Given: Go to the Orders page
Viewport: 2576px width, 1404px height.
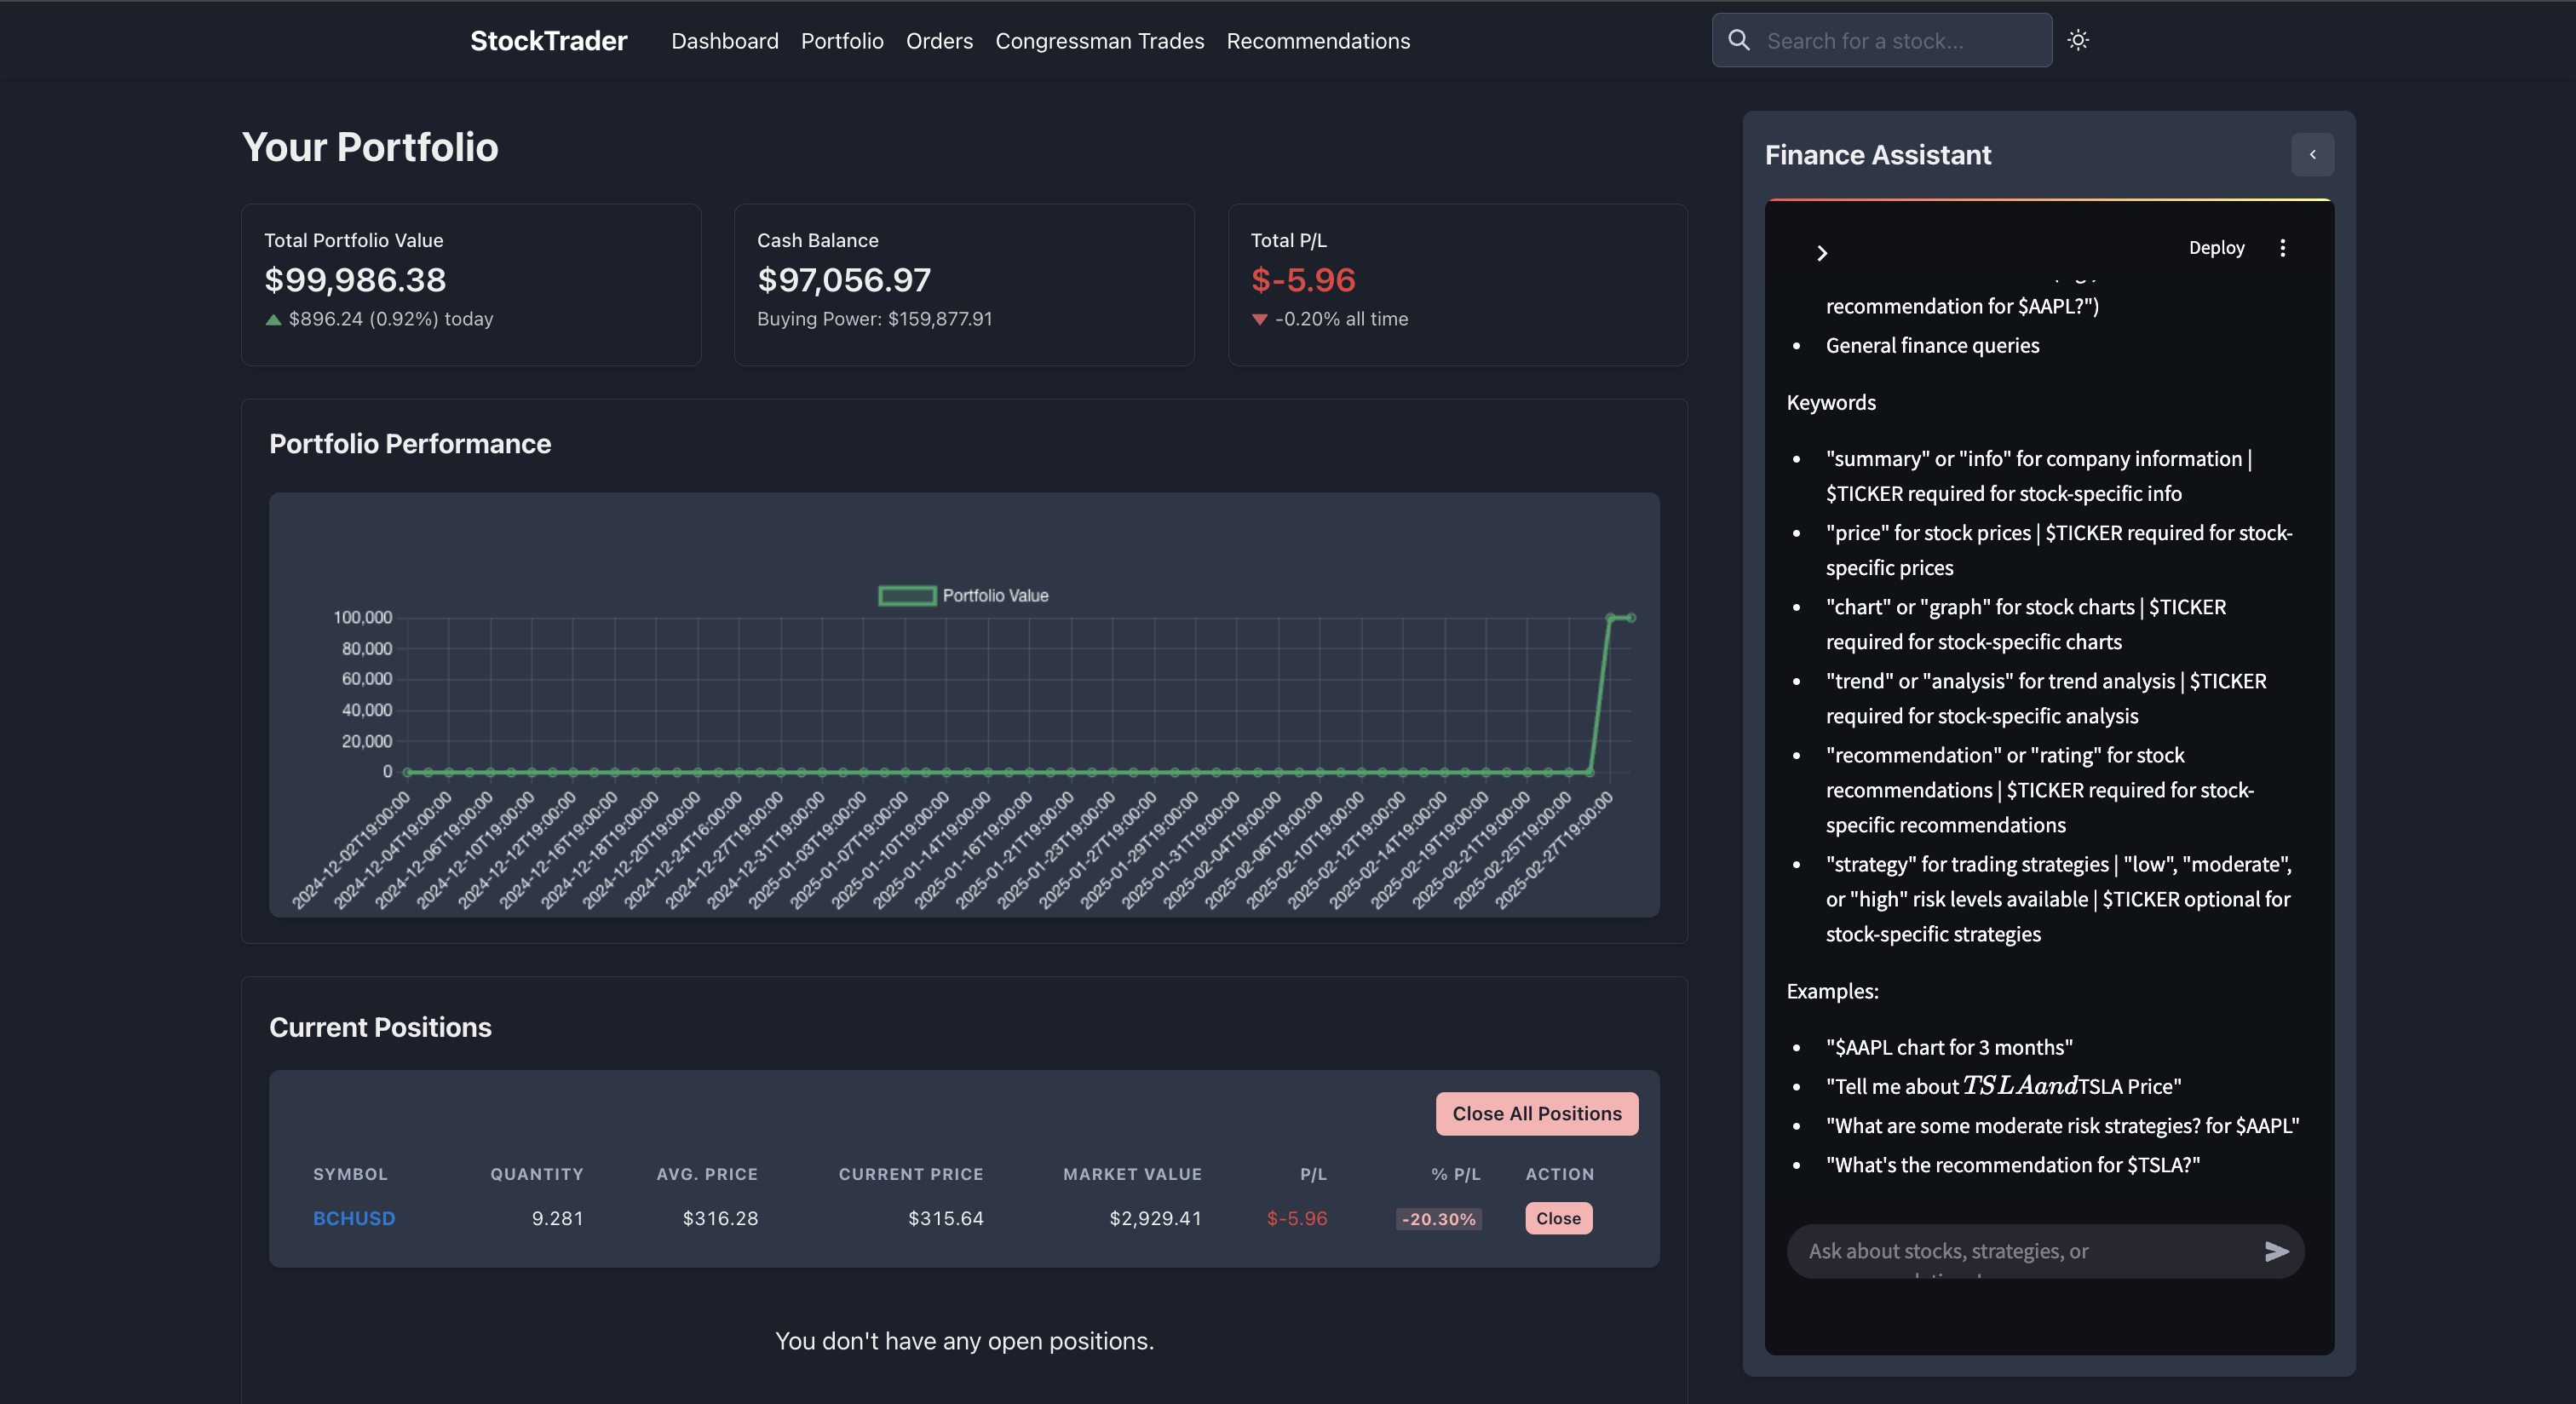Looking at the screenshot, I should (x=939, y=41).
